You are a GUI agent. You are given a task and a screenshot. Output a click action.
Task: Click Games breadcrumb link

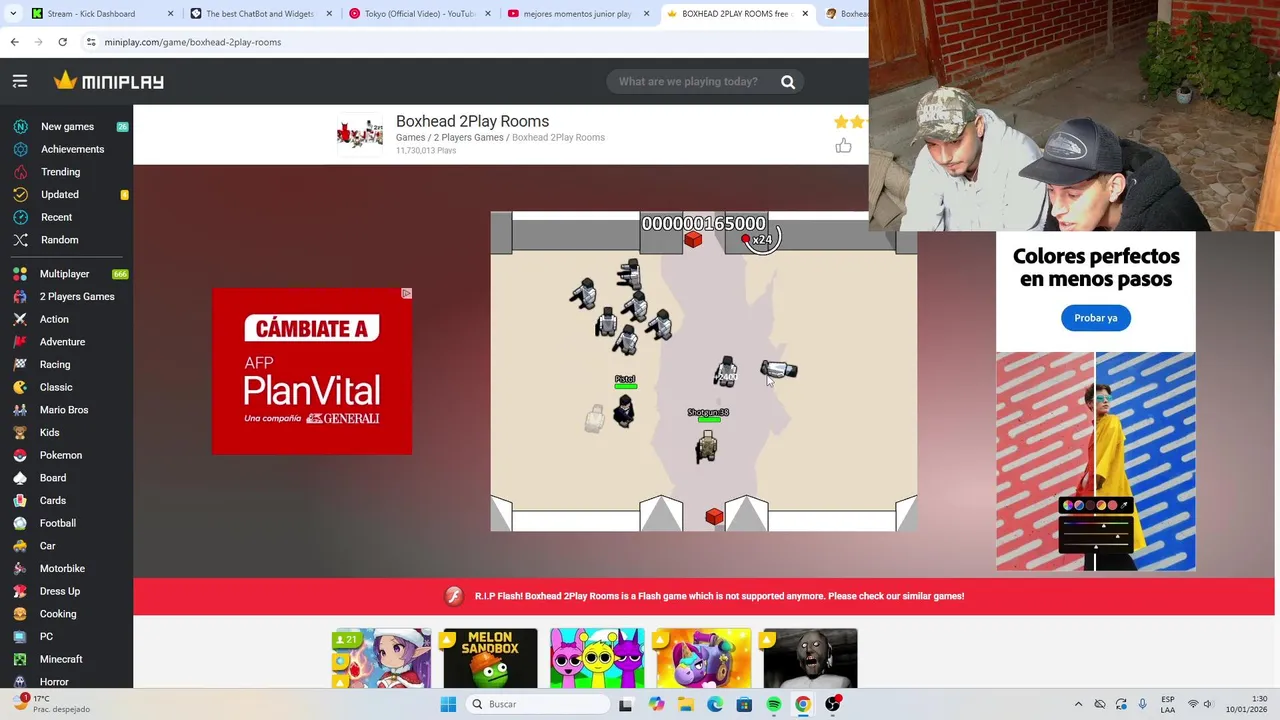point(410,137)
